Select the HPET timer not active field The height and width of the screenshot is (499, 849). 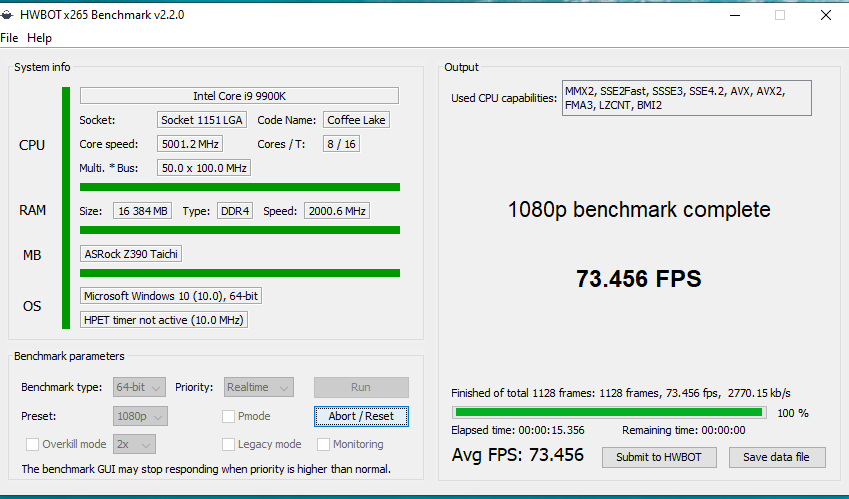click(x=164, y=320)
